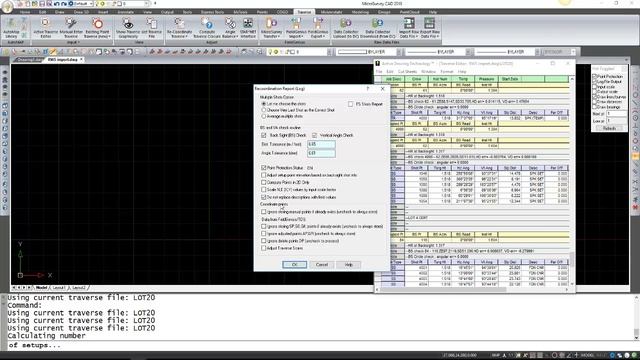The image size is (640, 360).
Task: Toggle 'Do not replace descriptions with field values'
Action: (264, 197)
